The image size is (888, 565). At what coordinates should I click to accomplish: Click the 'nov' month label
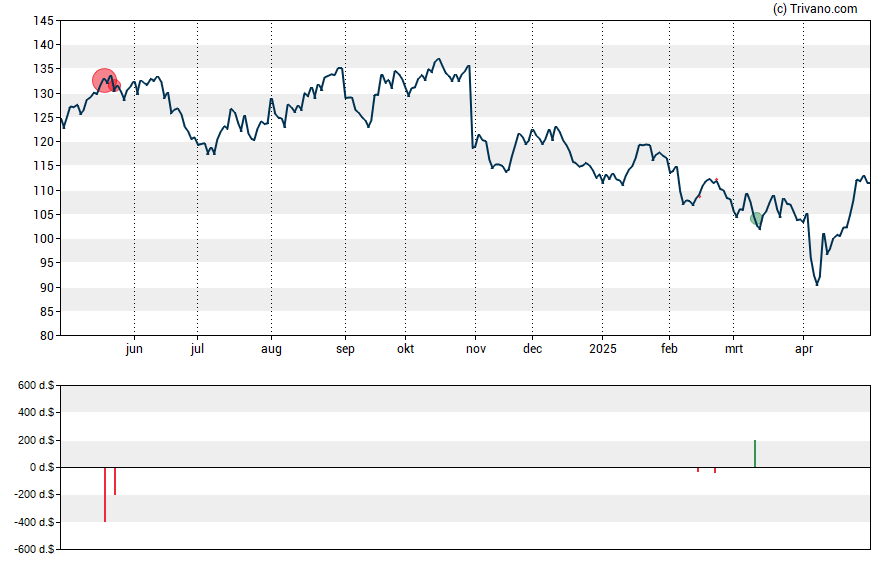[x=476, y=349]
